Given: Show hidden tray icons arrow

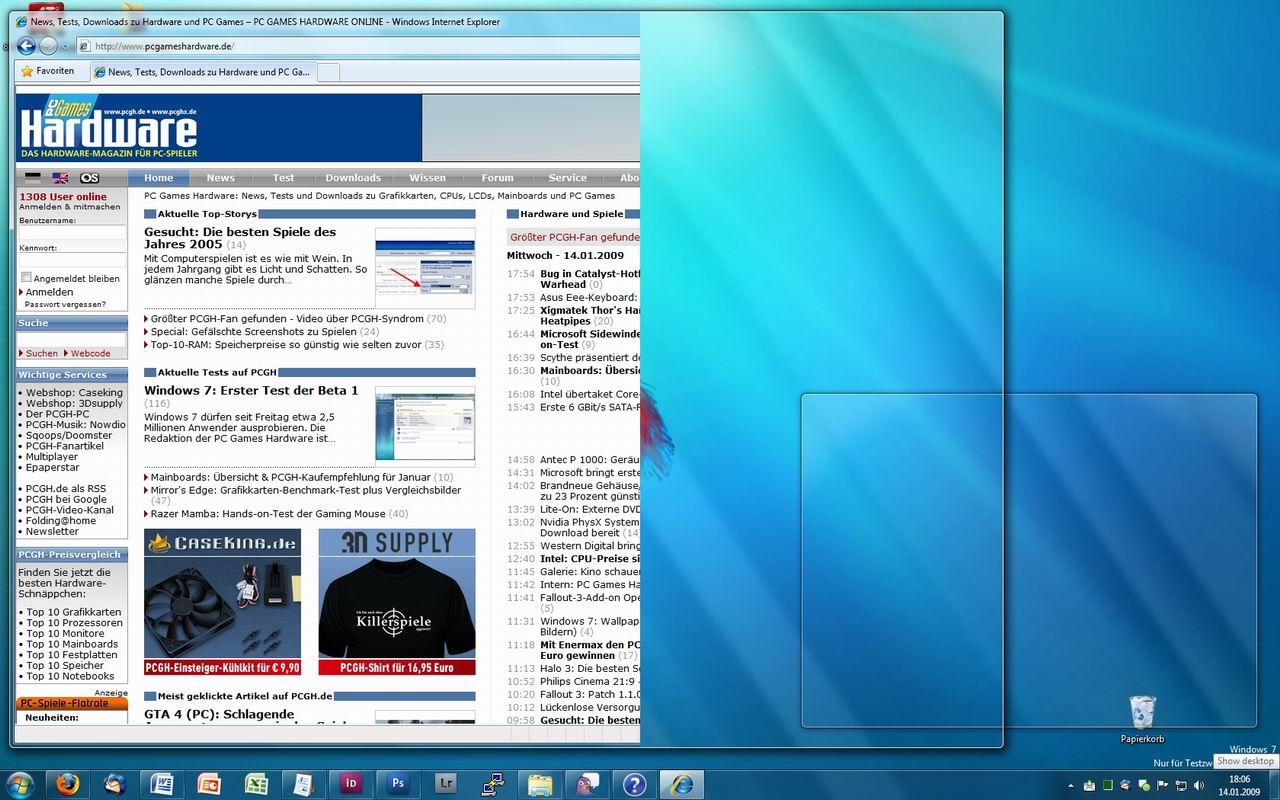Looking at the screenshot, I should click(x=1071, y=786).
